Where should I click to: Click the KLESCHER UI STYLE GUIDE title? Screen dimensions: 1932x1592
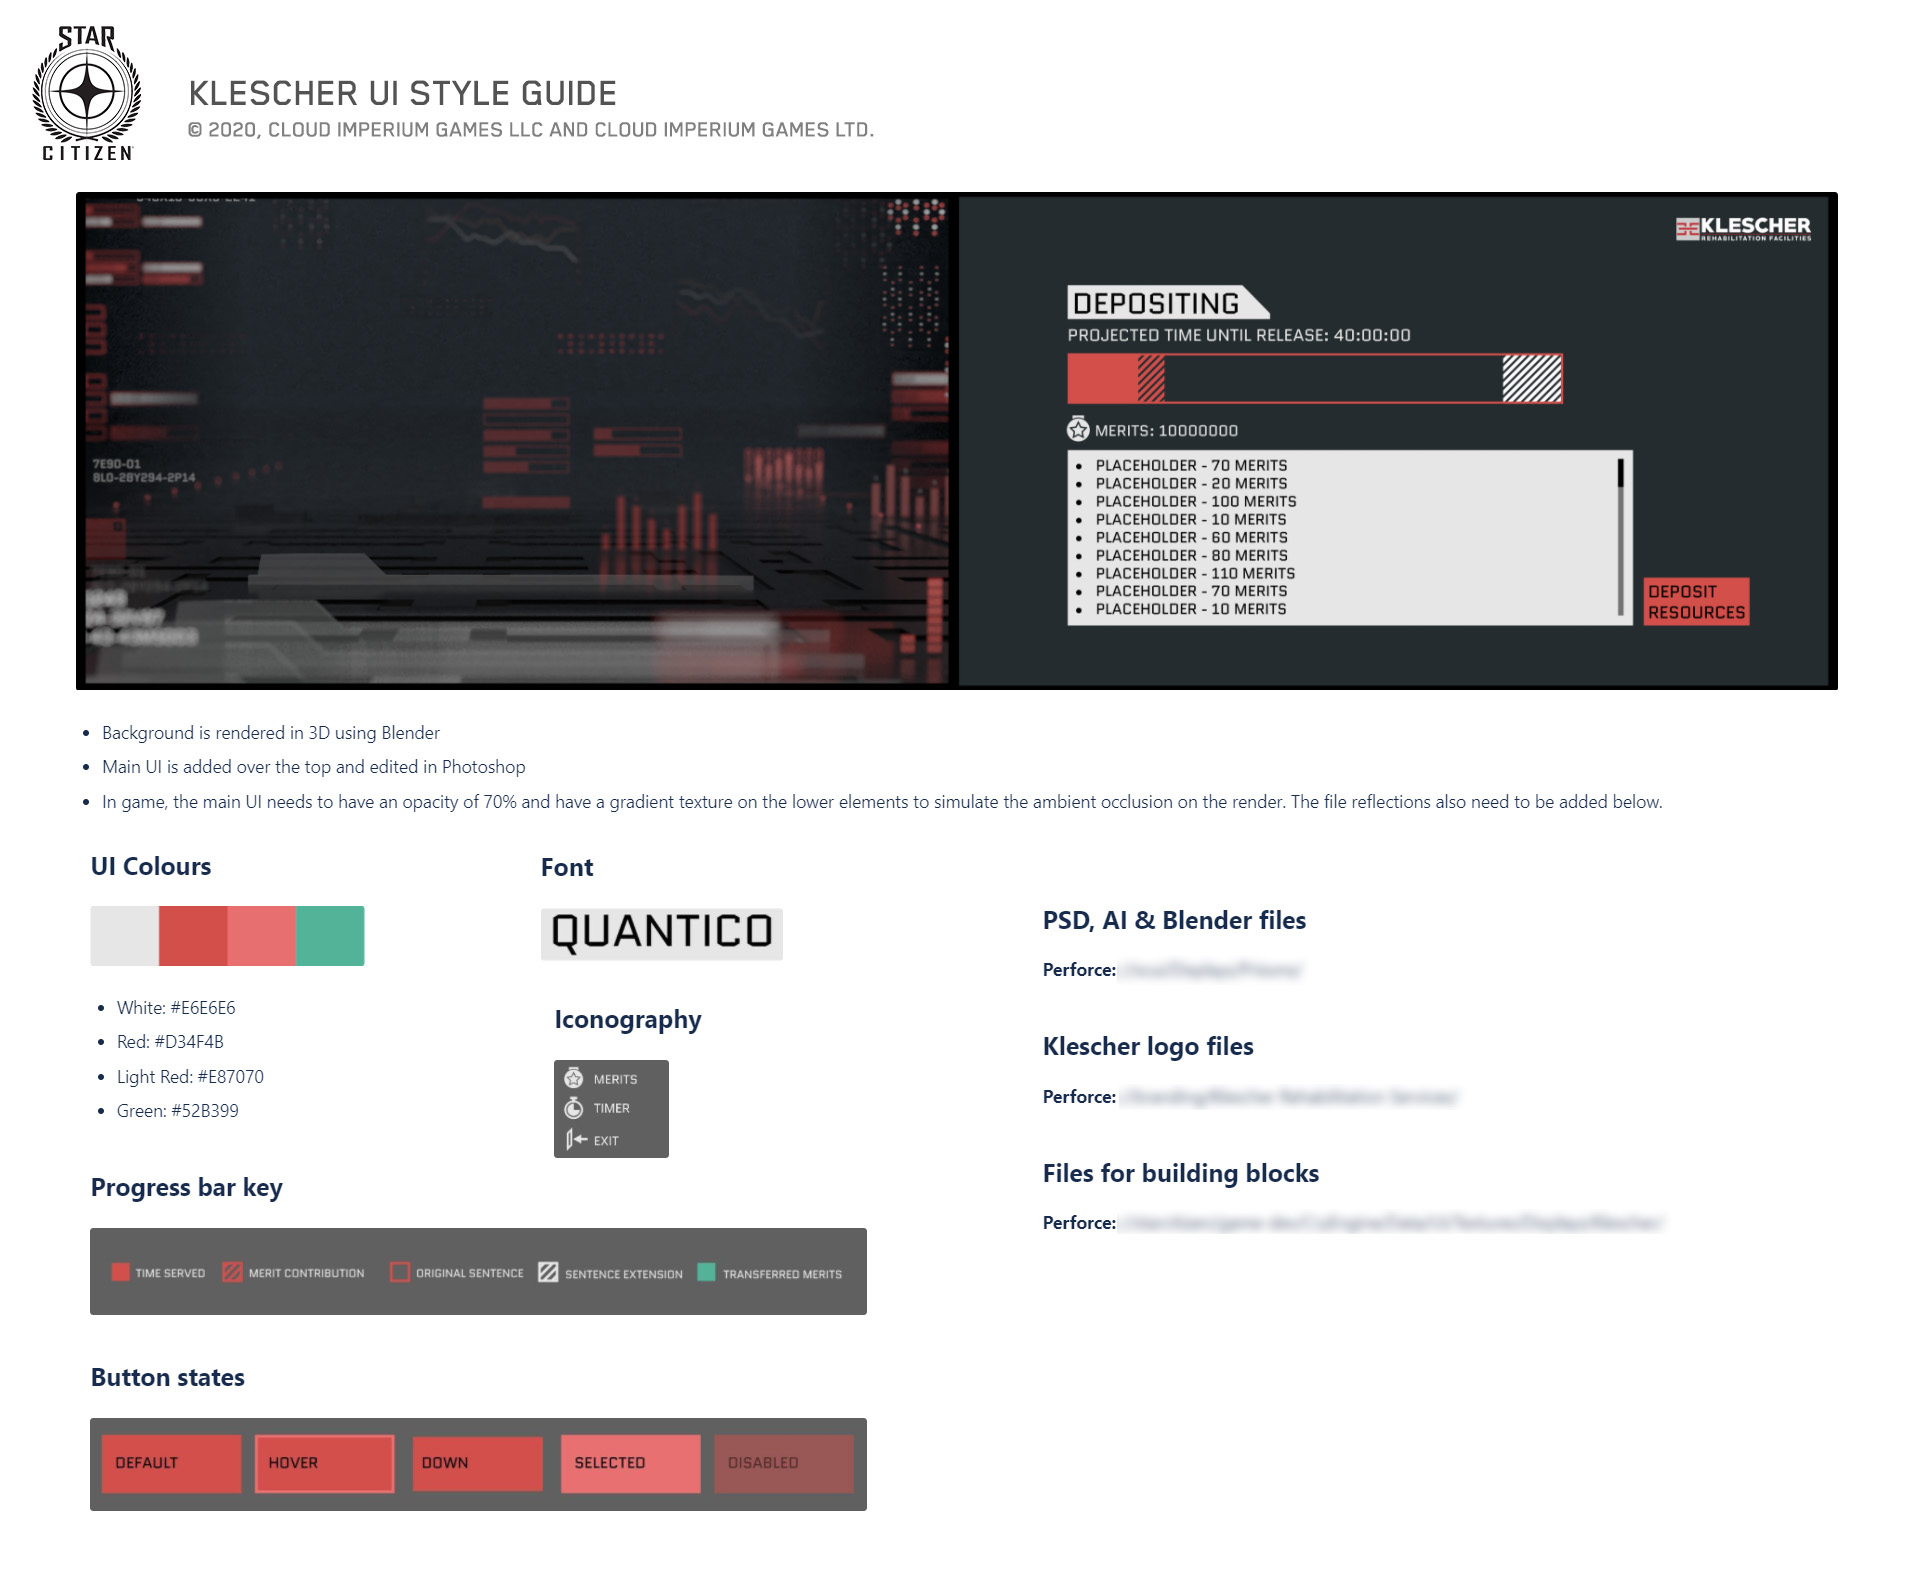[402, 93]
